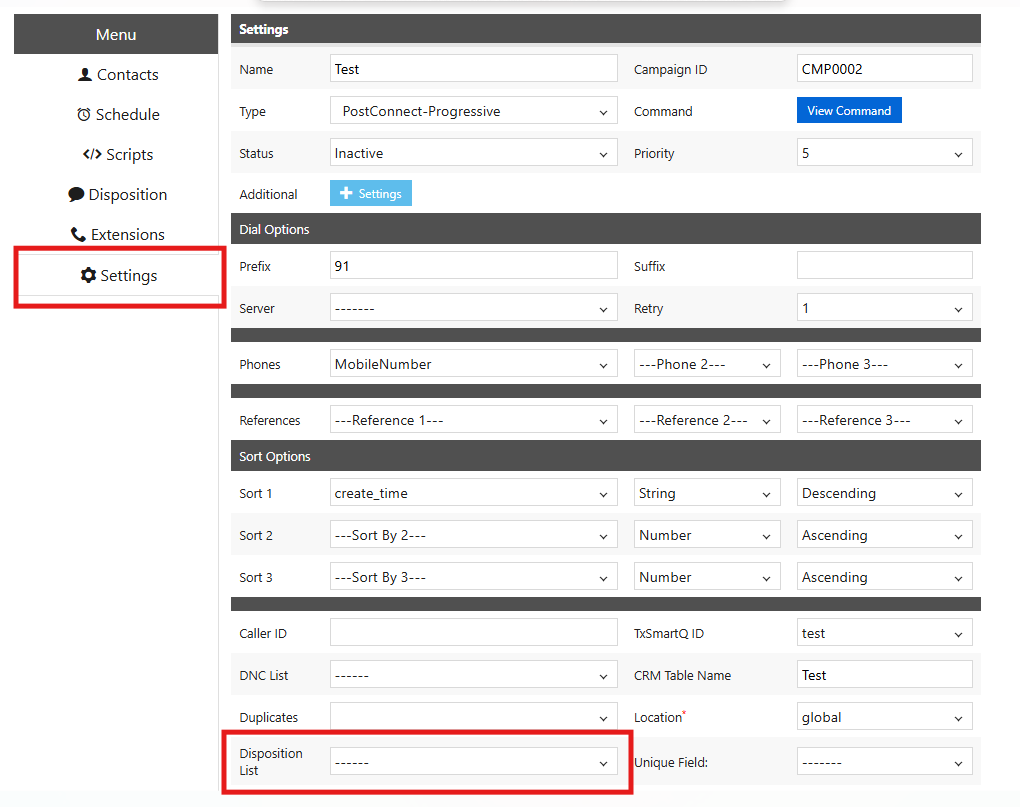Open the Type dropdown PostConnect-Progressive
The width and height of the screenshot is (1020, 807).
(473, 112)
